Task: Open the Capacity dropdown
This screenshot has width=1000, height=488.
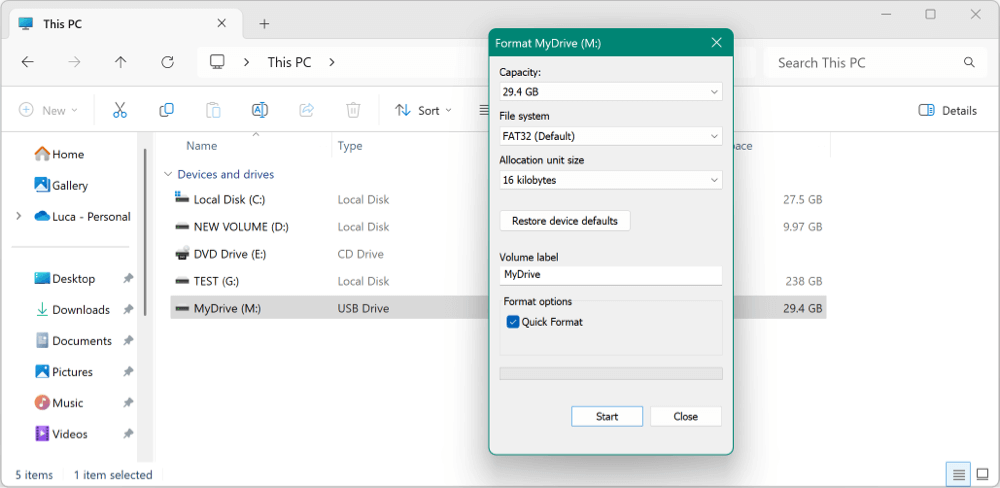Action: (611, 92)
